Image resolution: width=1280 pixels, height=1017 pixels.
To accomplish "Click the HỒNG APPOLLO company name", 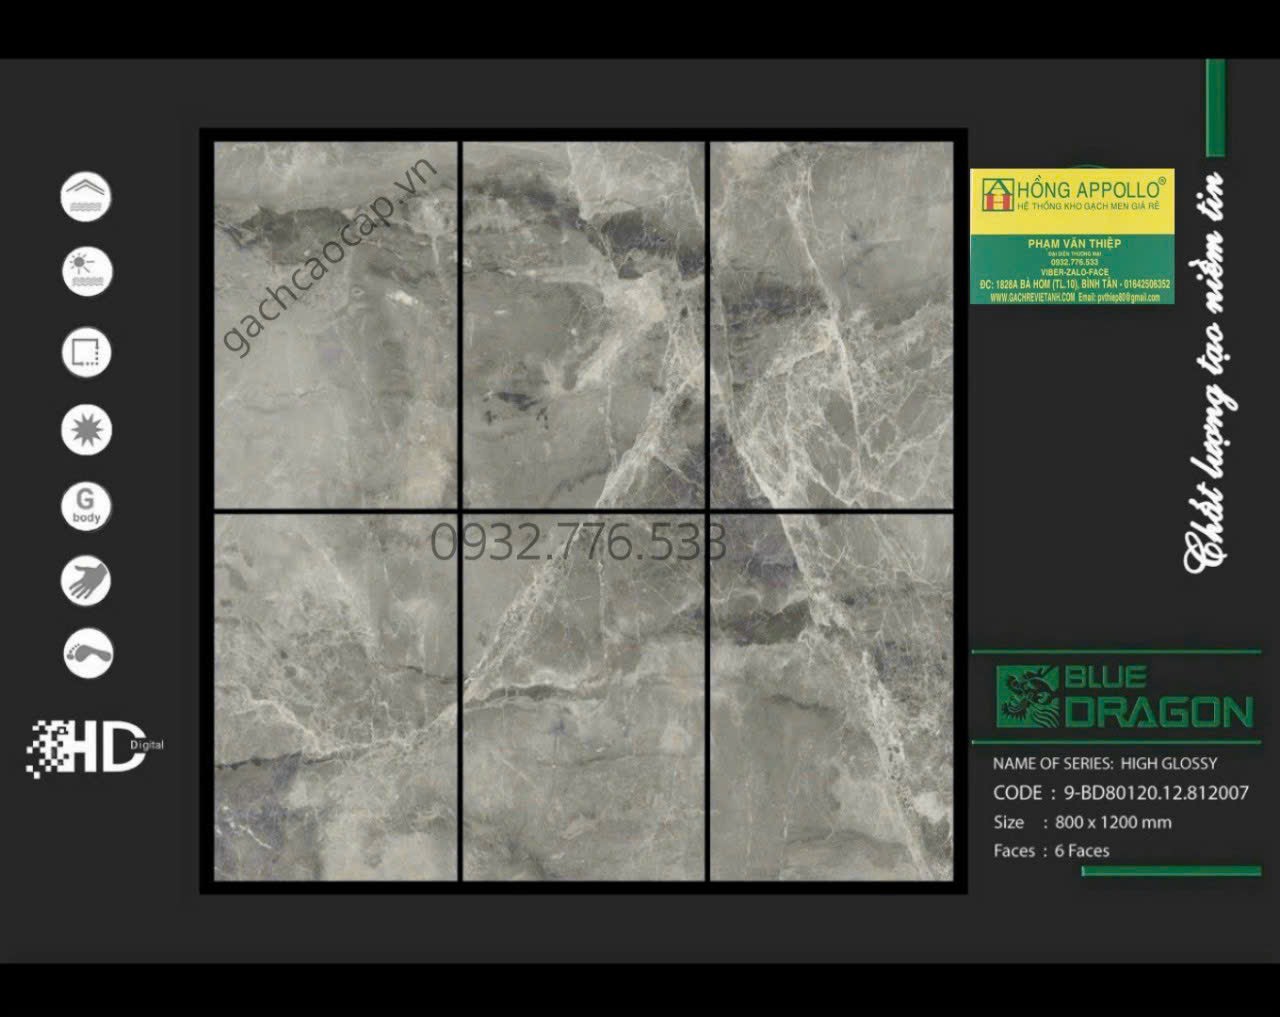I will [x=1089, y=190].
